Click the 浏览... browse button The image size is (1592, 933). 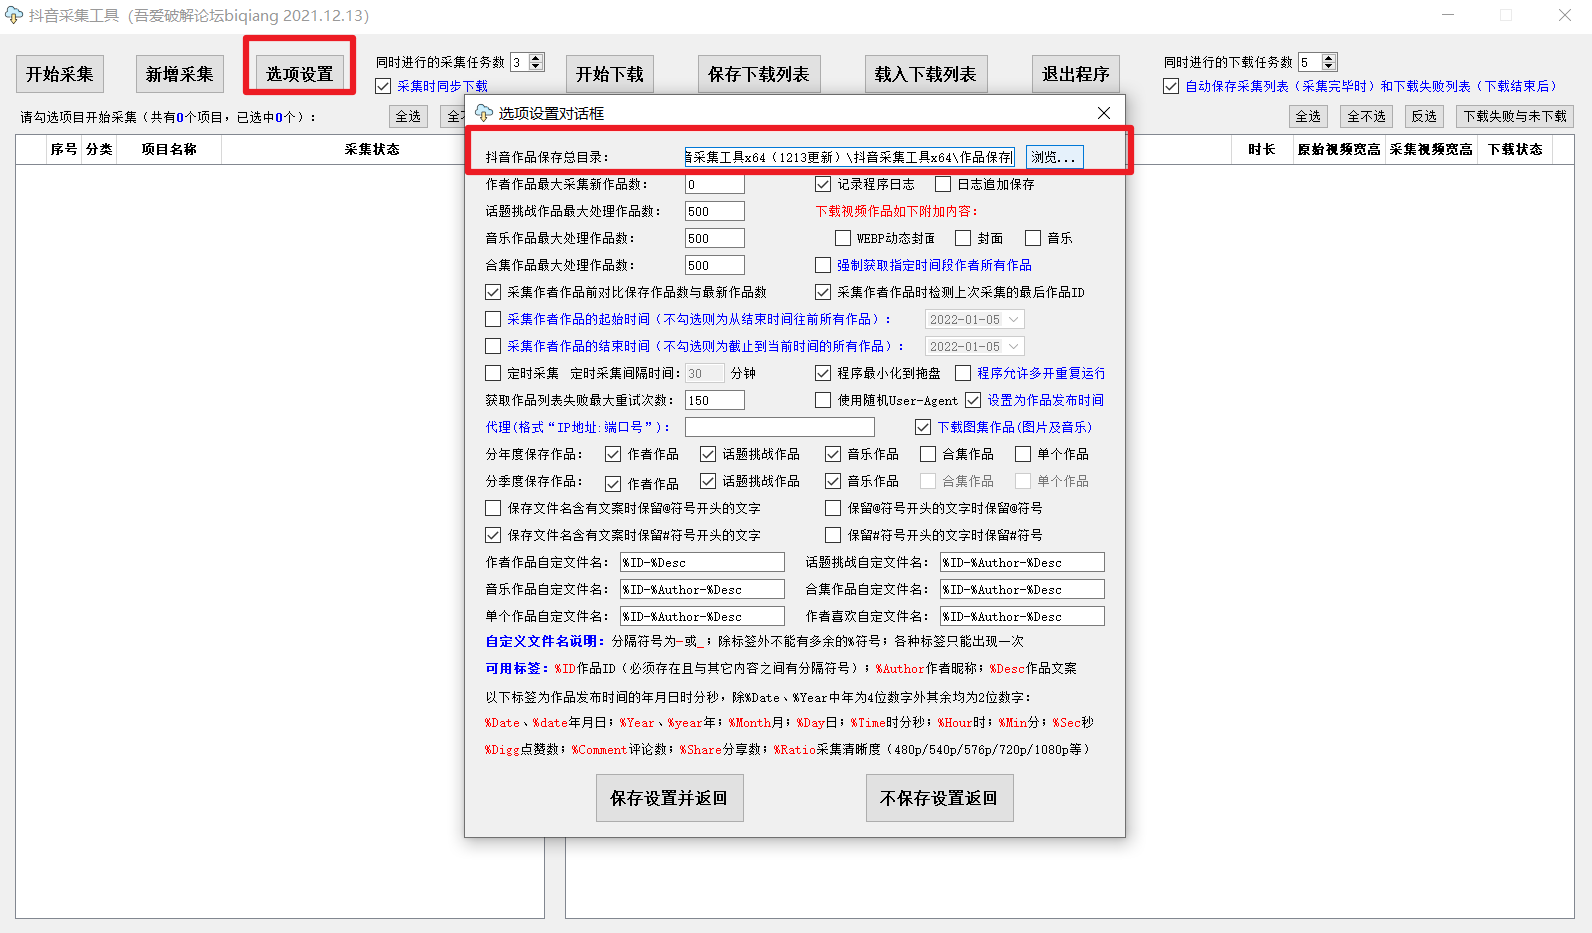tap(1054, 157)
